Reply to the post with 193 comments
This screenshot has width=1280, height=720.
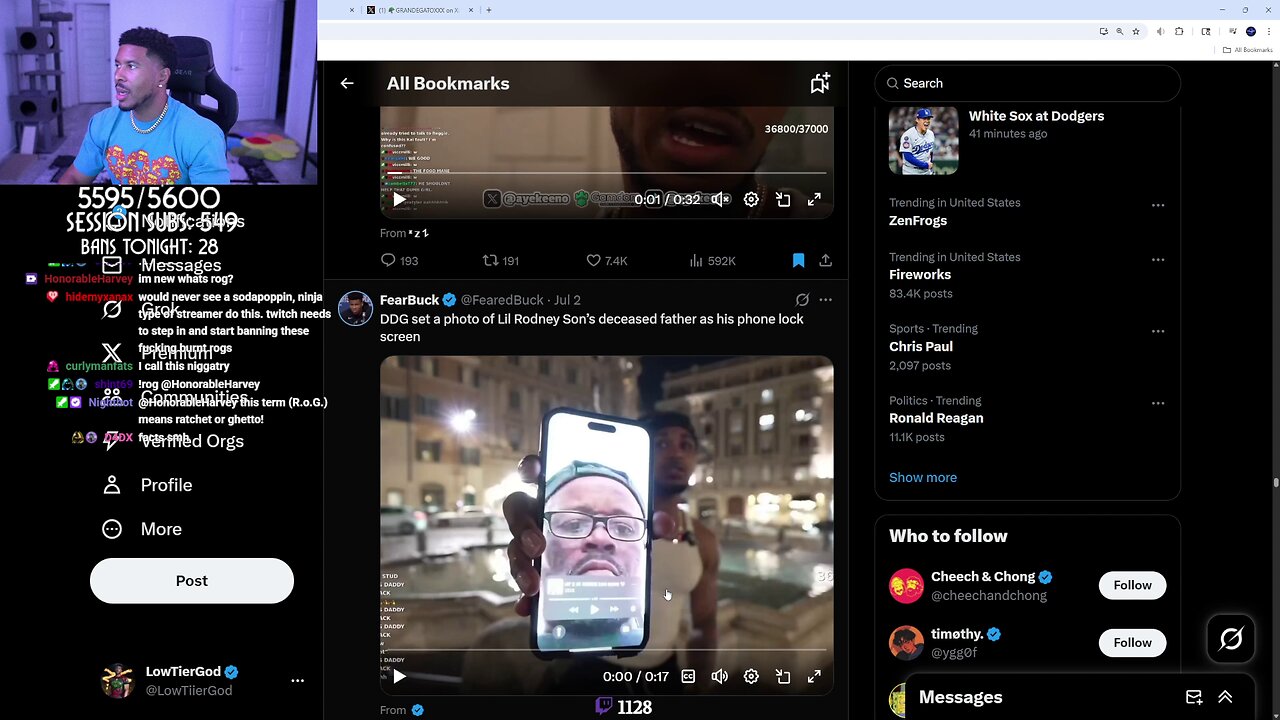[x=399, y=261]
